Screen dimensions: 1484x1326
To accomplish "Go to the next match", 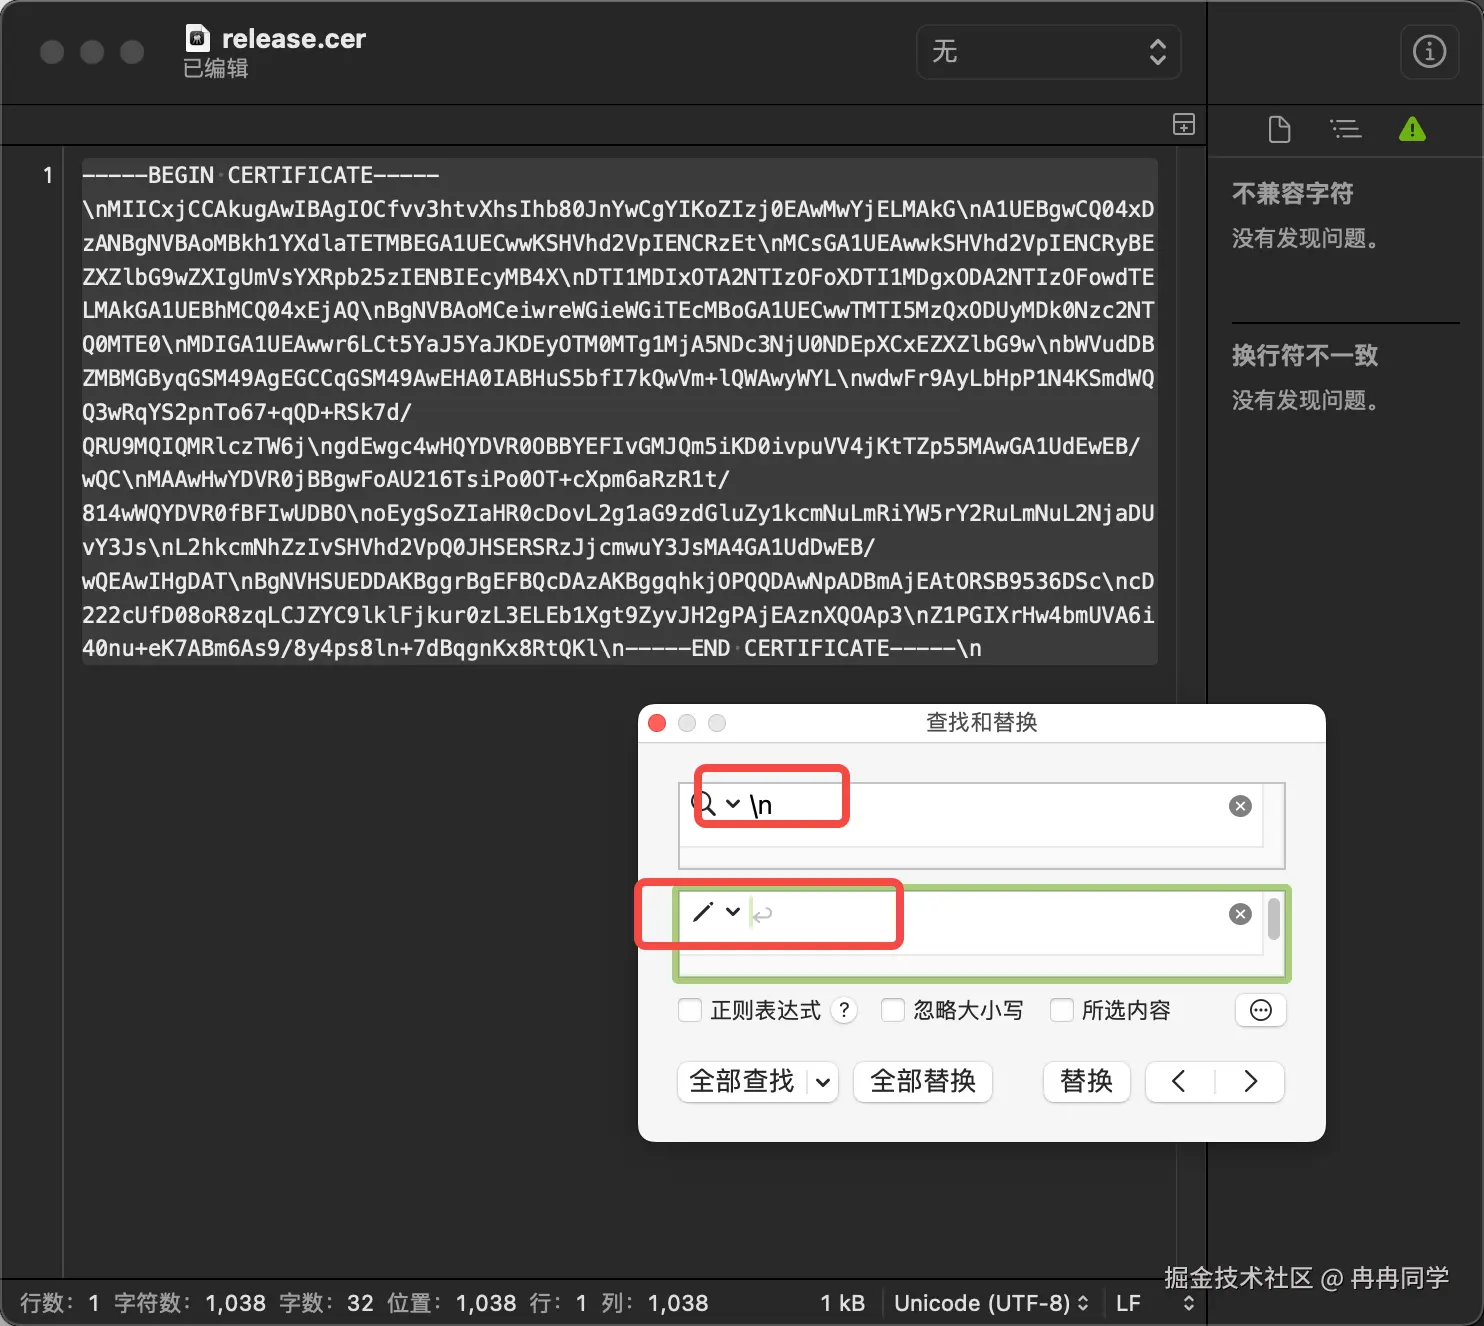I will pos(1250,1081).
